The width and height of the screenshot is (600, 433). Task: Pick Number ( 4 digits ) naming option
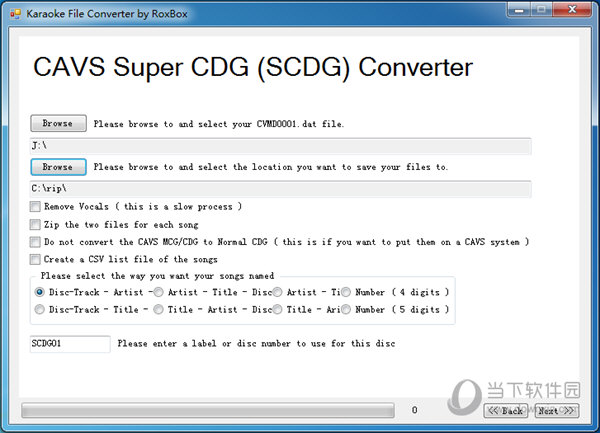pos(346,292)
